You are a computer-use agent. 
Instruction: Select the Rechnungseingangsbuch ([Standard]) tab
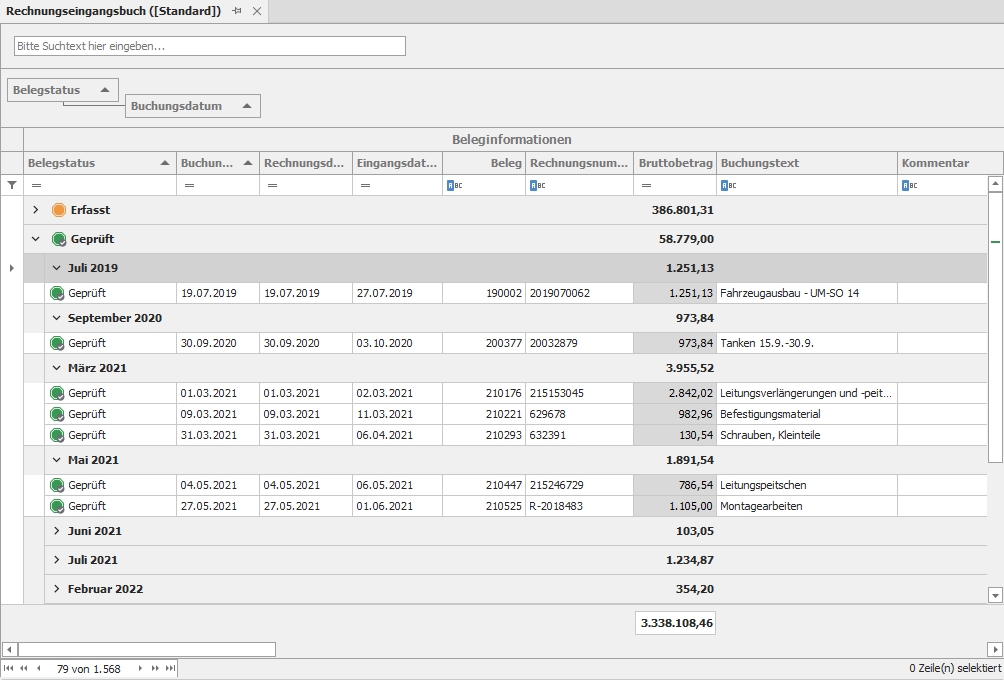click(x=113, y=11)
